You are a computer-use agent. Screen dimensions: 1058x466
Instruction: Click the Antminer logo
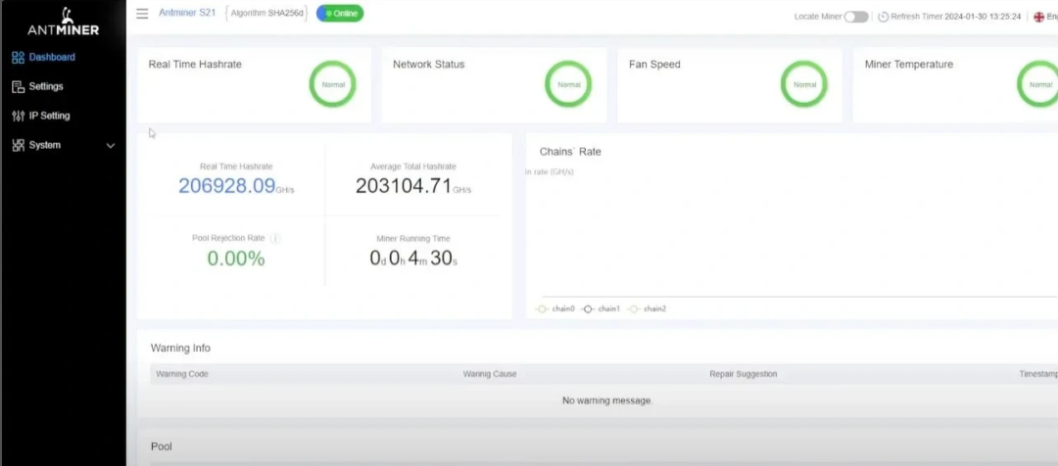coord(63,22)
